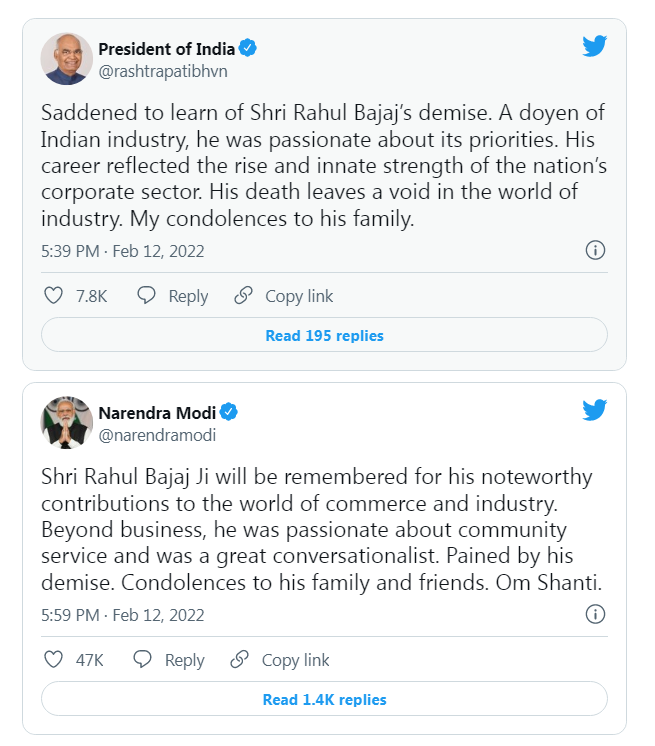The image size is (655, 746).
Task: Reply to Narendra Modi's tweet
Action: [169, 660]
